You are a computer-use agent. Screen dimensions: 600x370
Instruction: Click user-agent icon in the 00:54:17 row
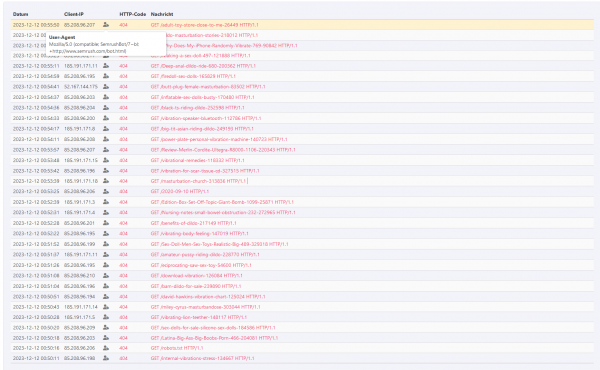(106, 129)
